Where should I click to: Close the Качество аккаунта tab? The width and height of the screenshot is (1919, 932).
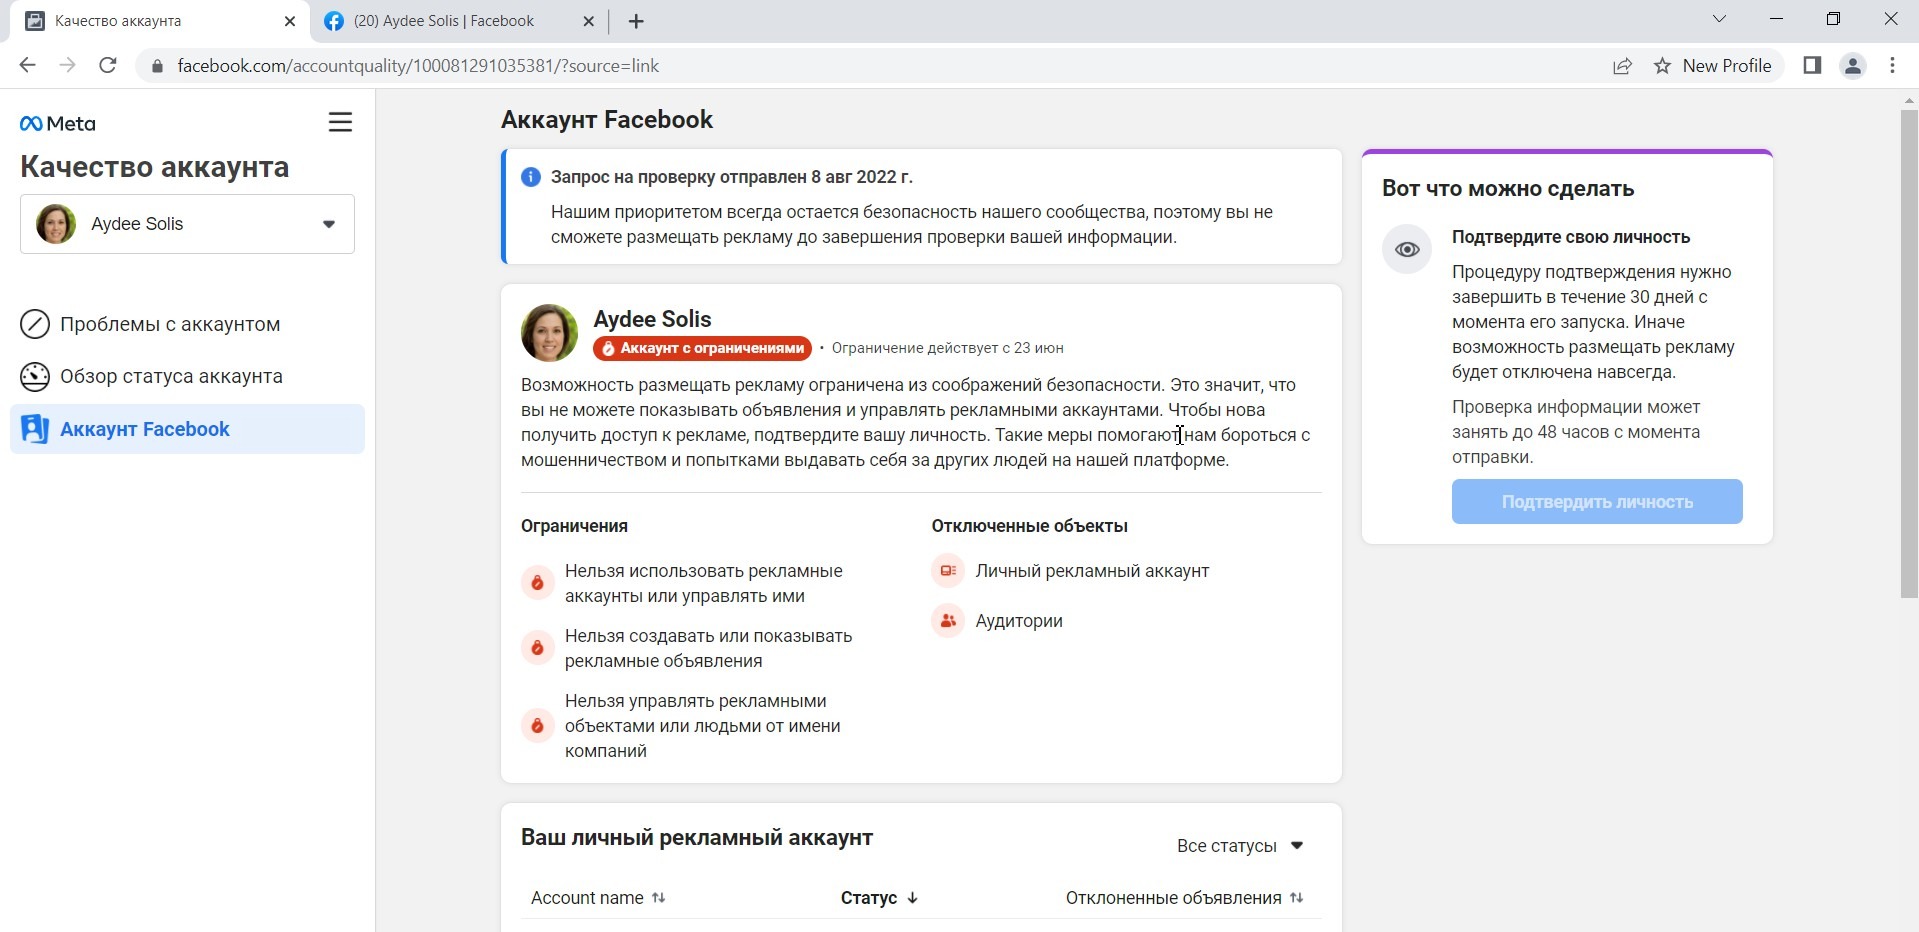(290, 21)
